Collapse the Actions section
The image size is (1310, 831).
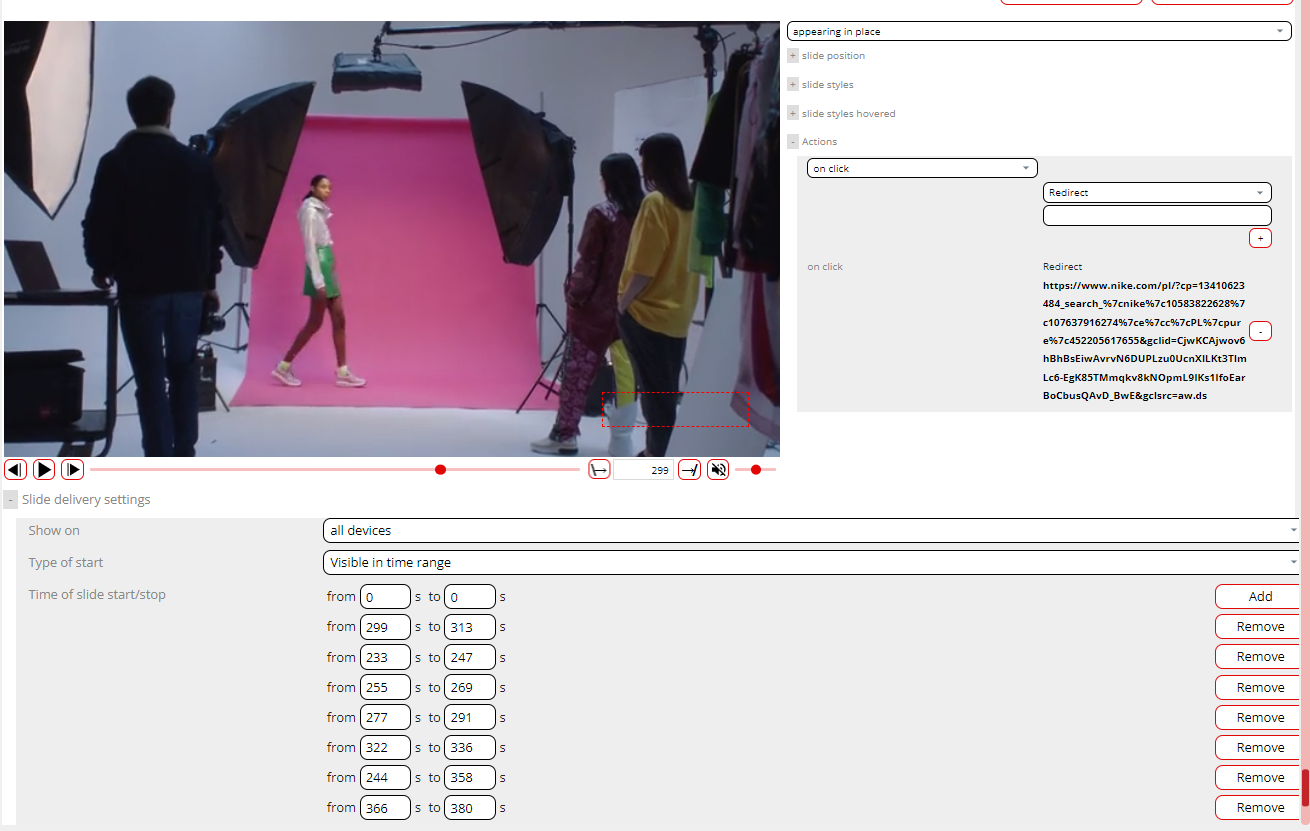[793, 142]
